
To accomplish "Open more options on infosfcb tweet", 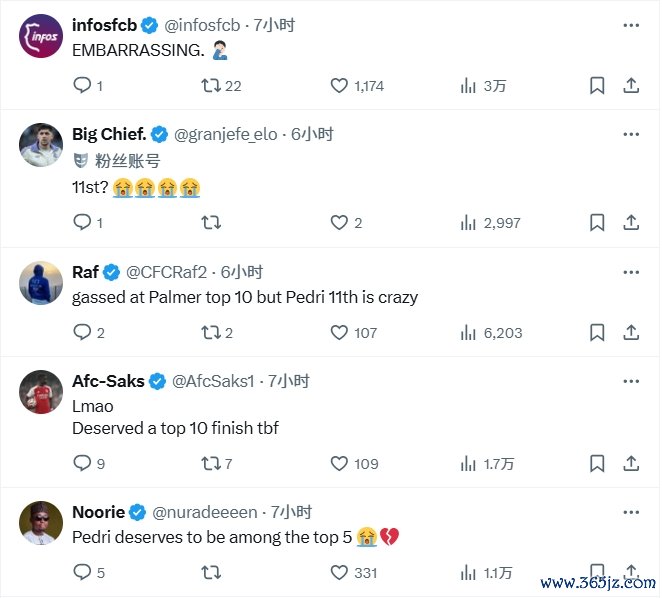I will point(631,24).
